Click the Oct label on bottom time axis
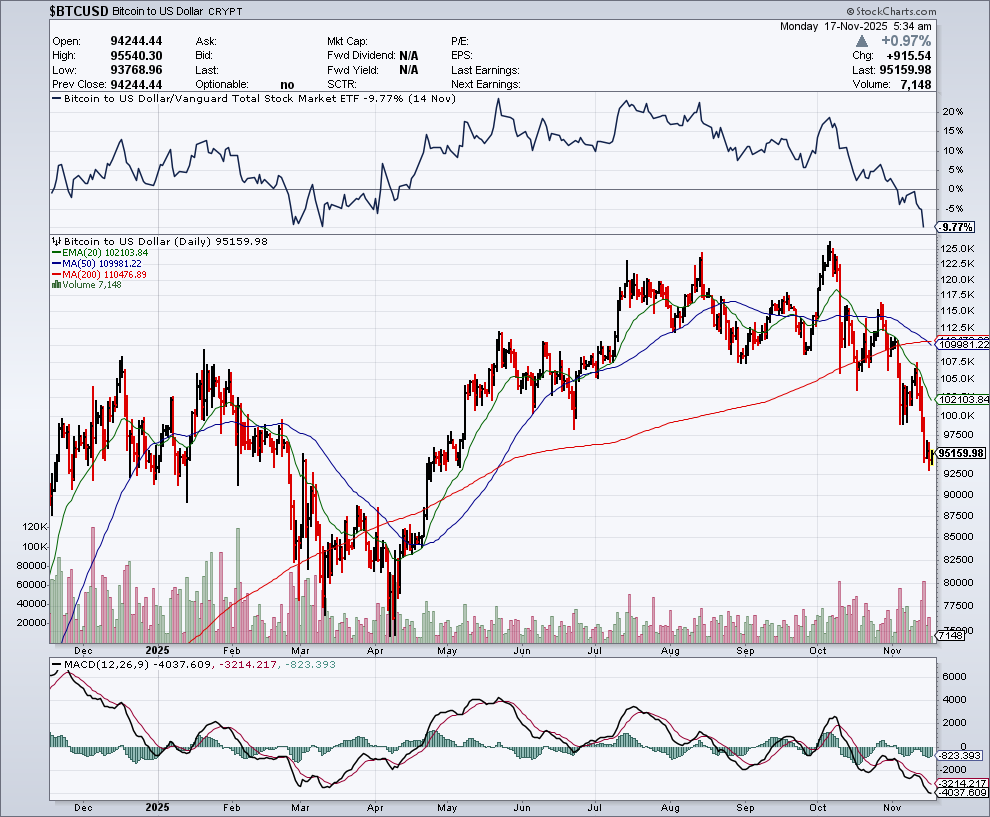This screenshot has height=817, width=990. point(818,806)
